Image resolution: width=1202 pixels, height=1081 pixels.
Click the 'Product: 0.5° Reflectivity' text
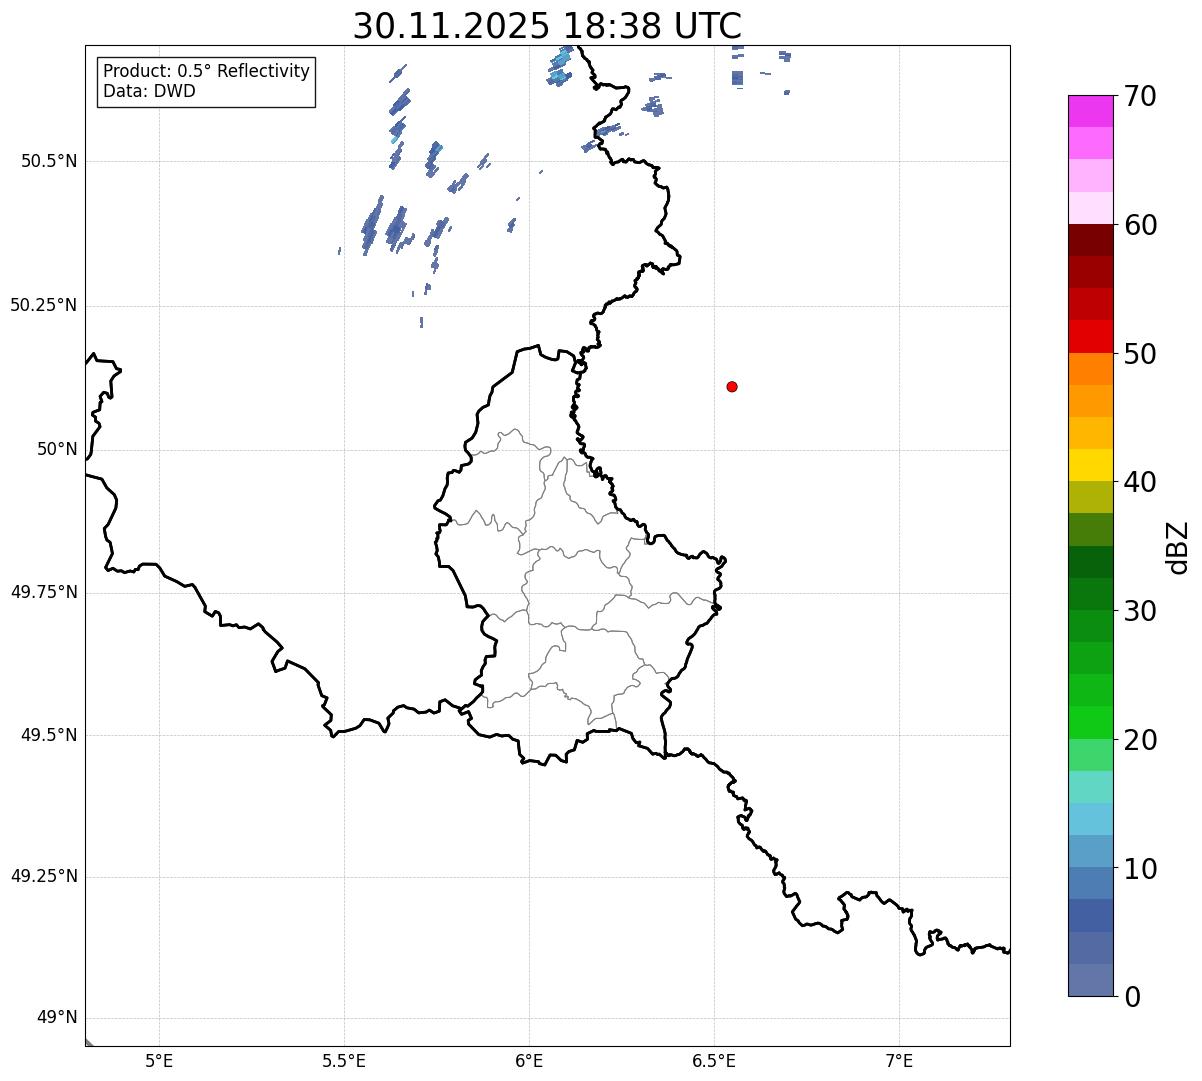tap(206, 71)
